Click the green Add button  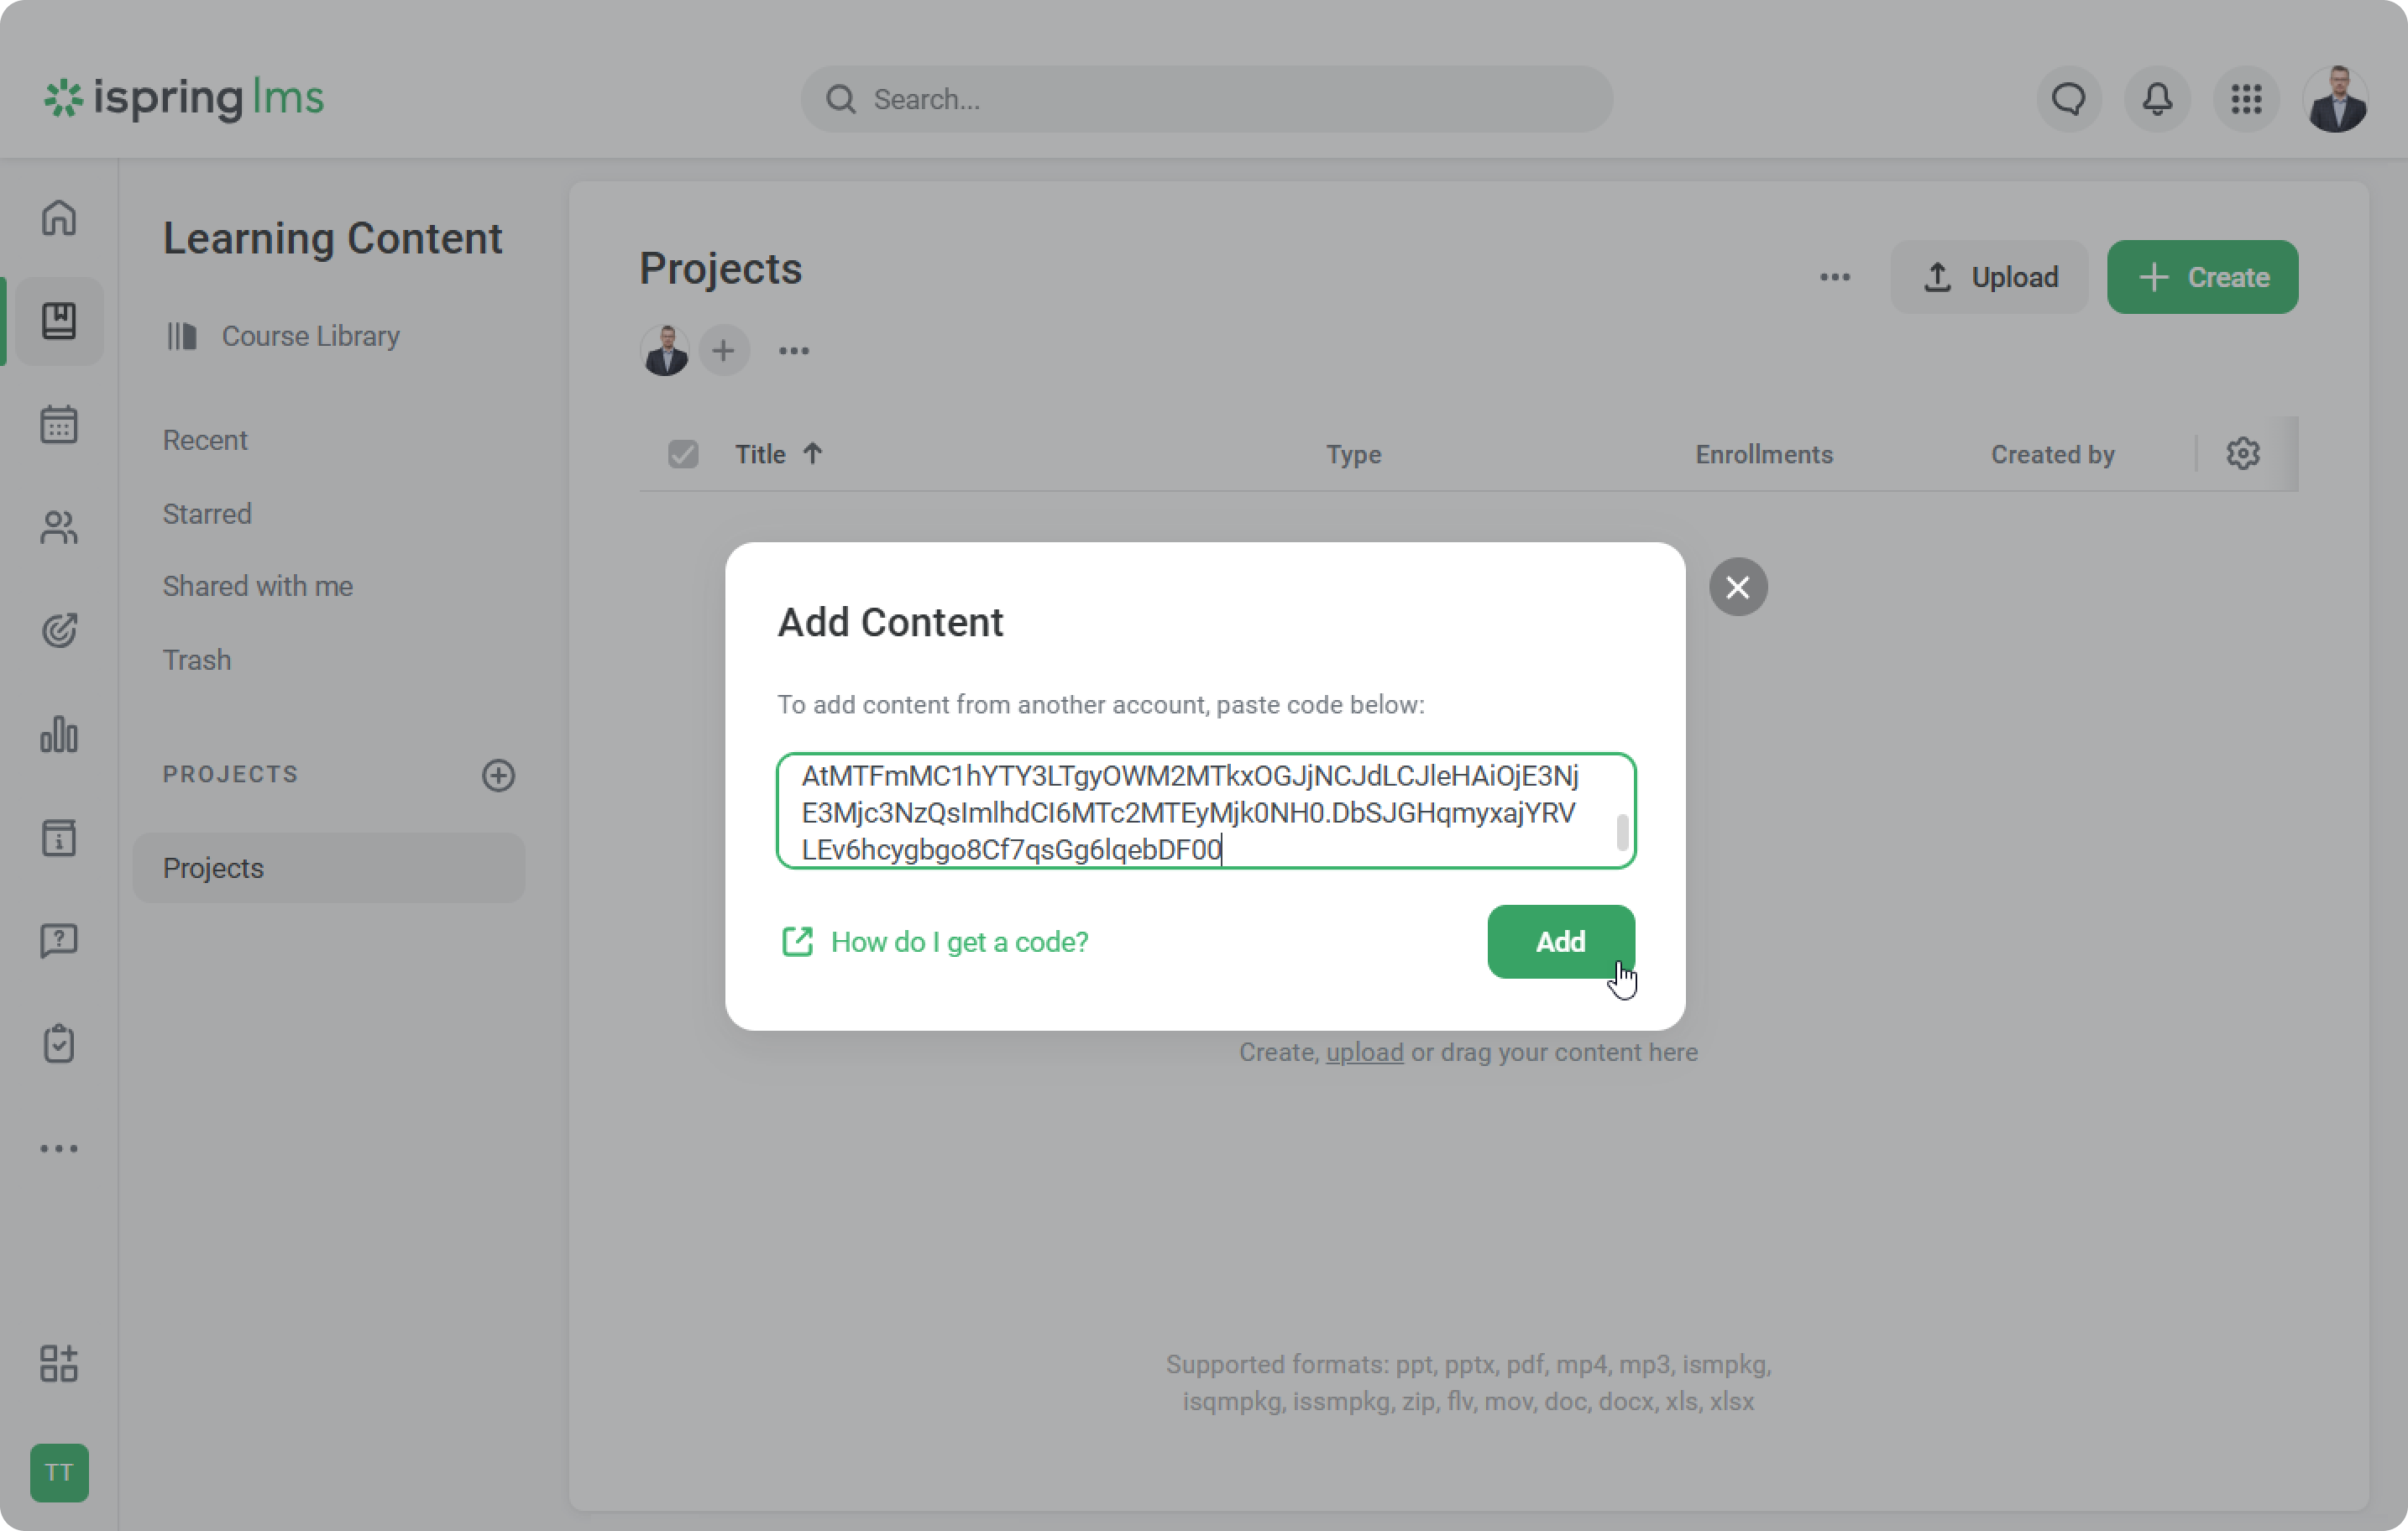click(1560, 941)
